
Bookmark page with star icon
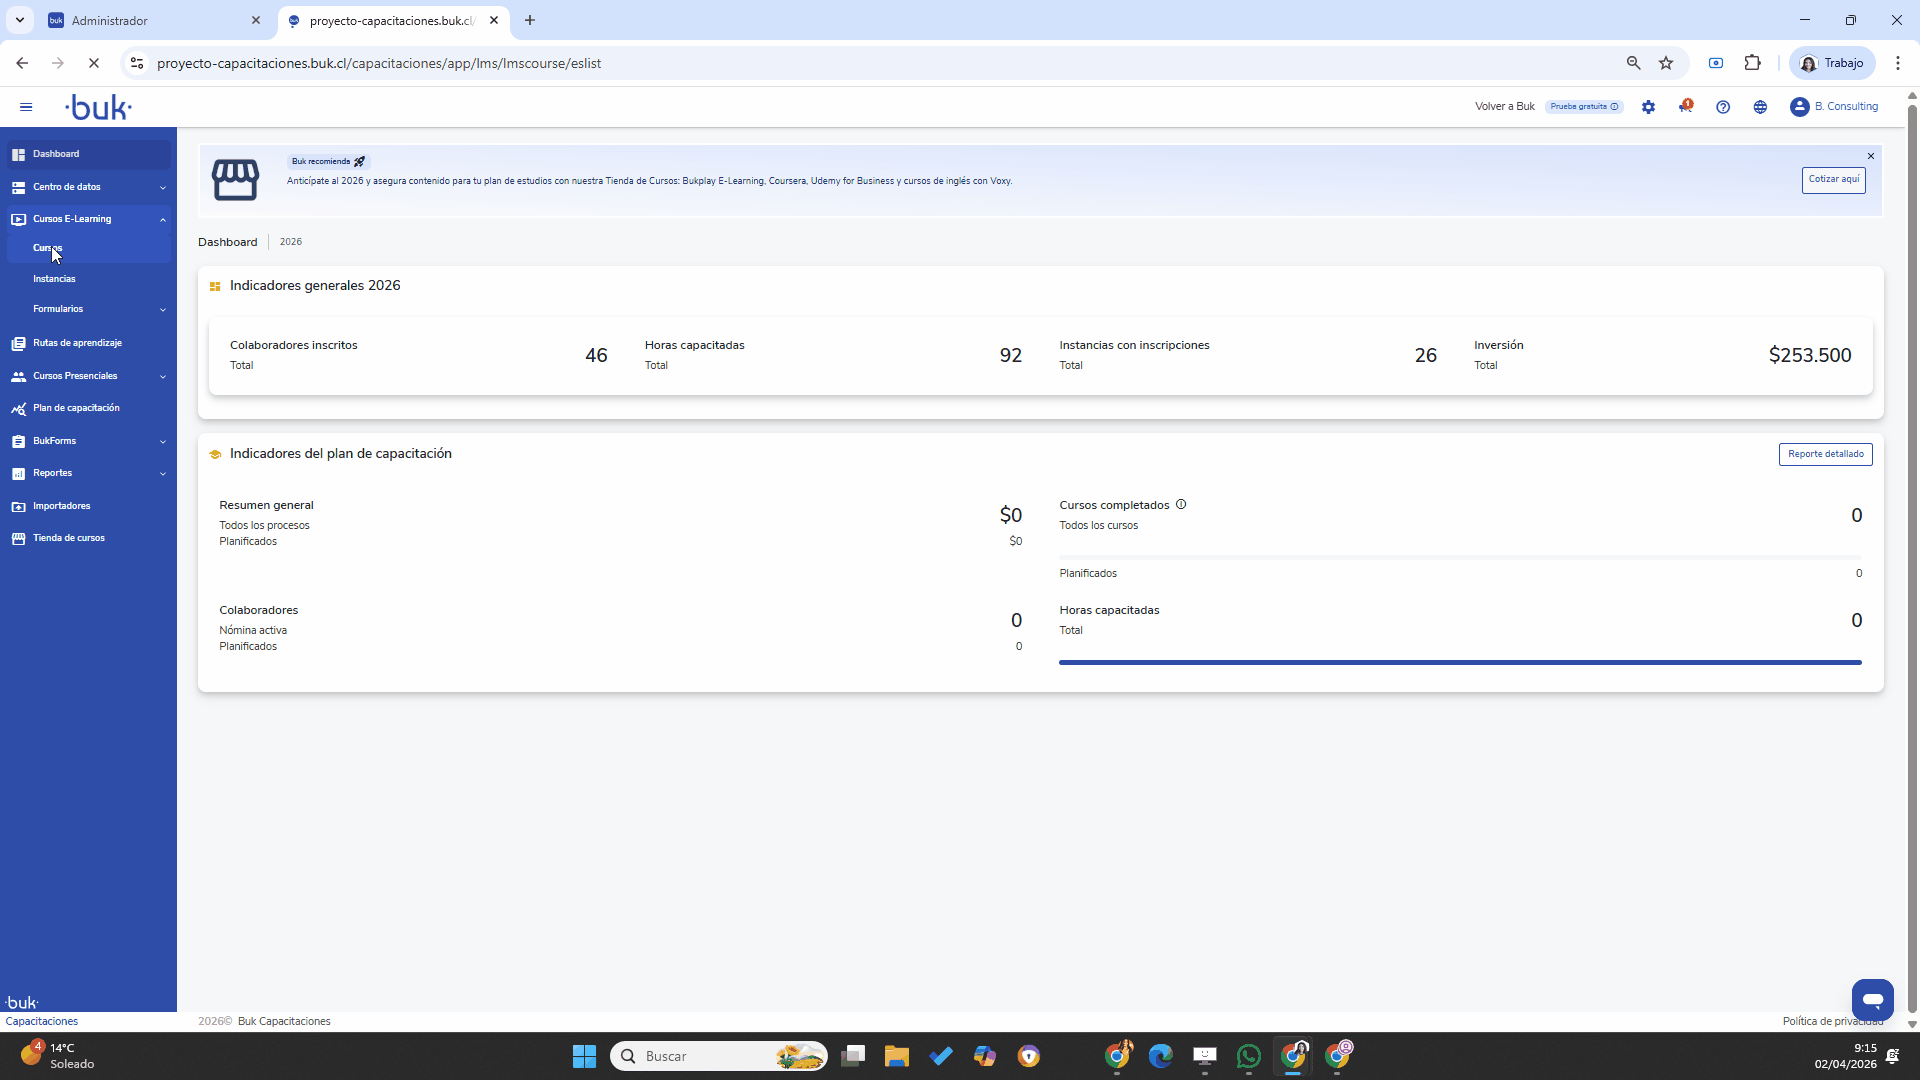click(x=1666, y=63)
